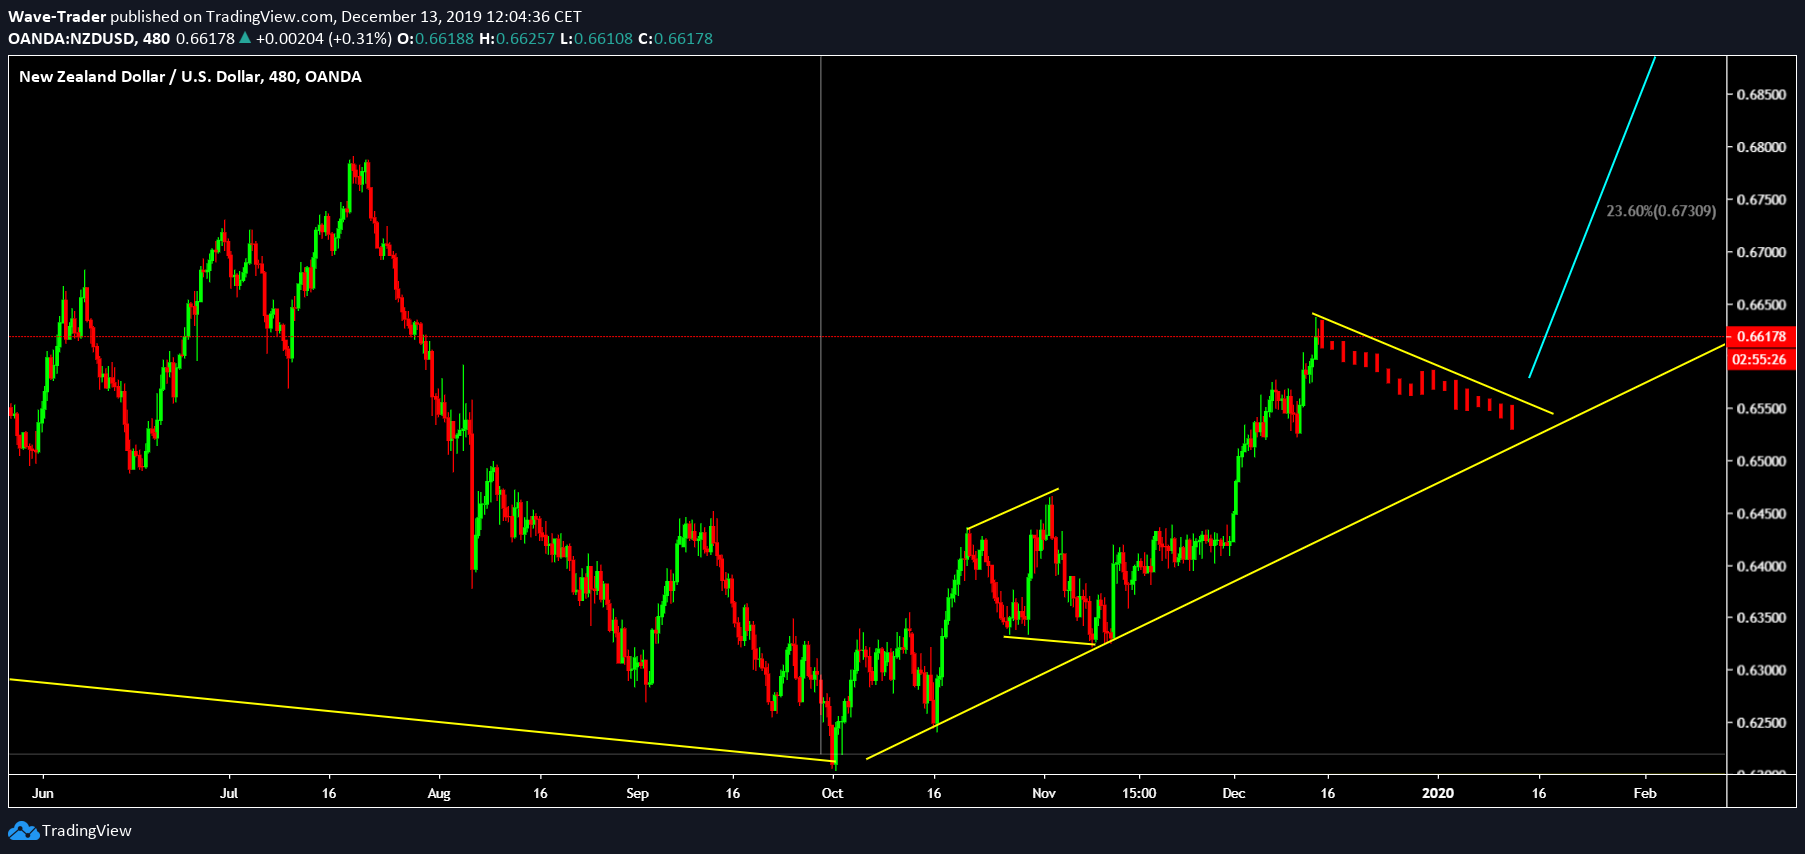Viewport: 1805px width, 854px height.
Task: Click the 0.66500 price axis label
Action: pos(1761,305)
